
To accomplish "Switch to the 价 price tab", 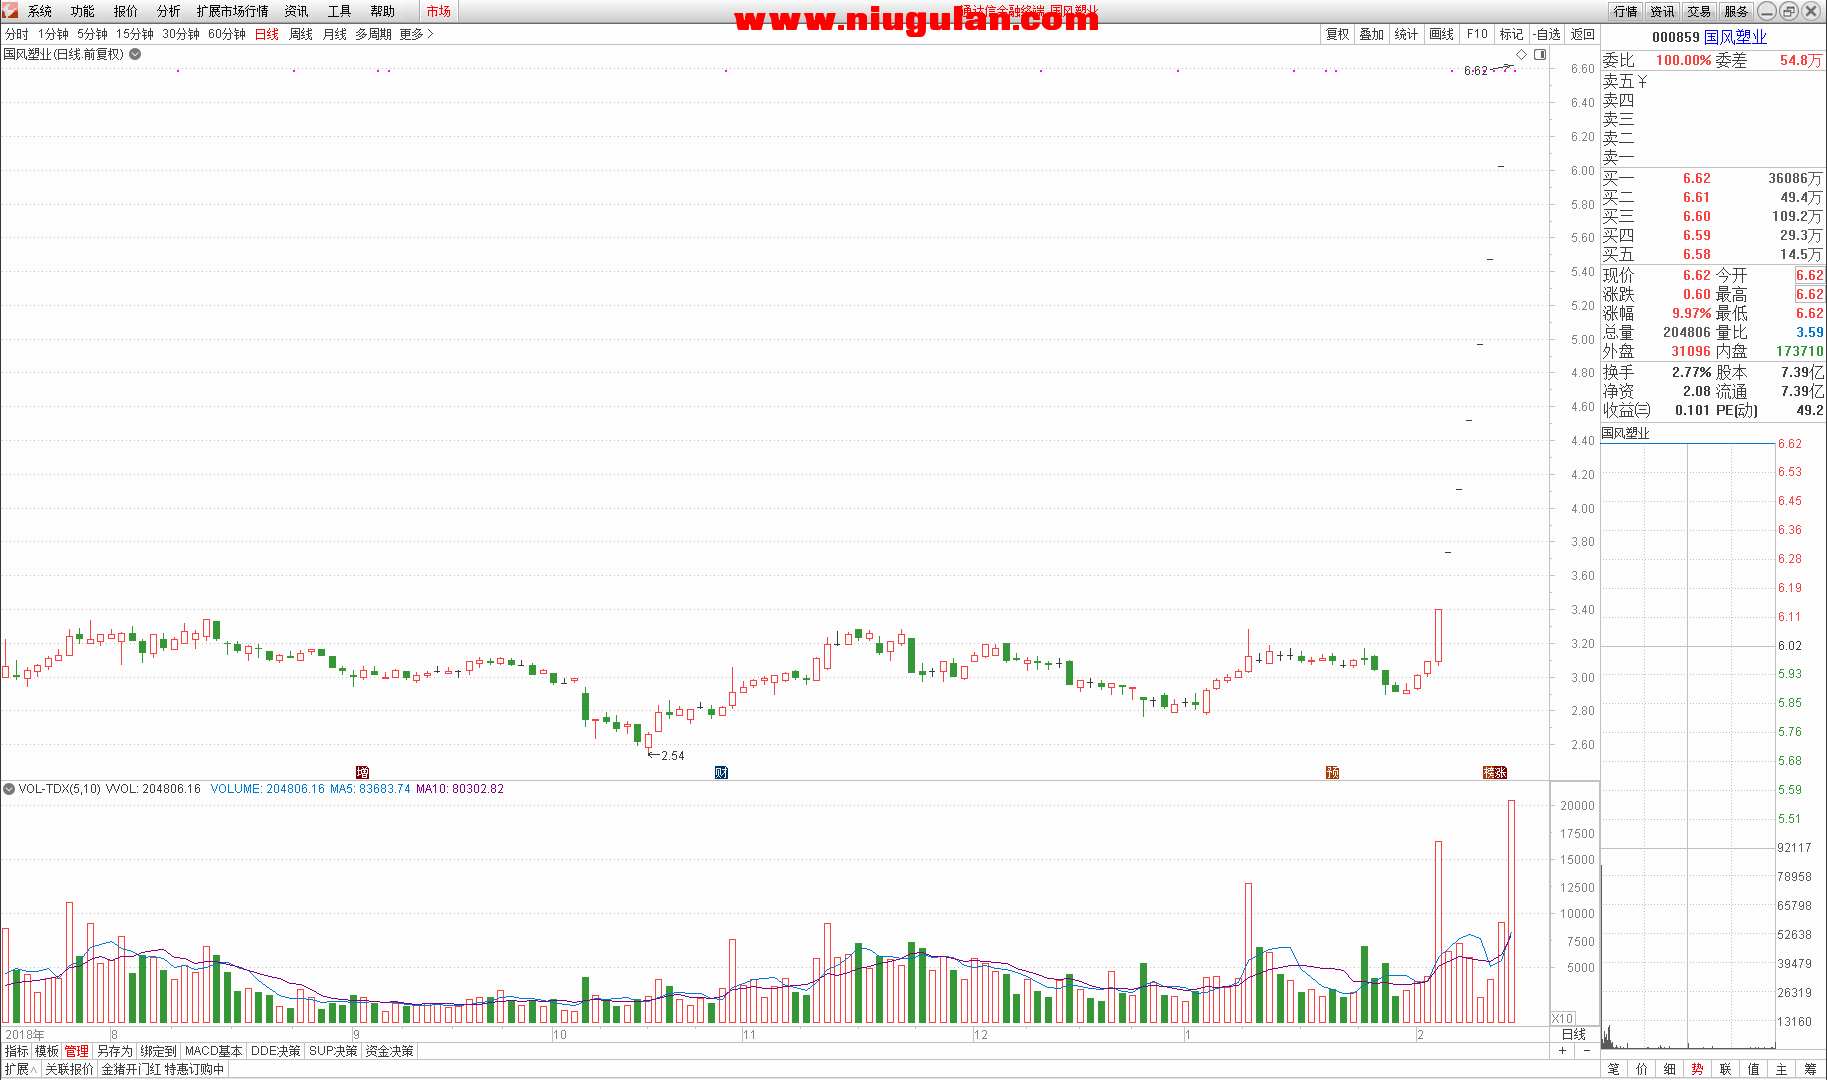I will tap(1642, 1069).
